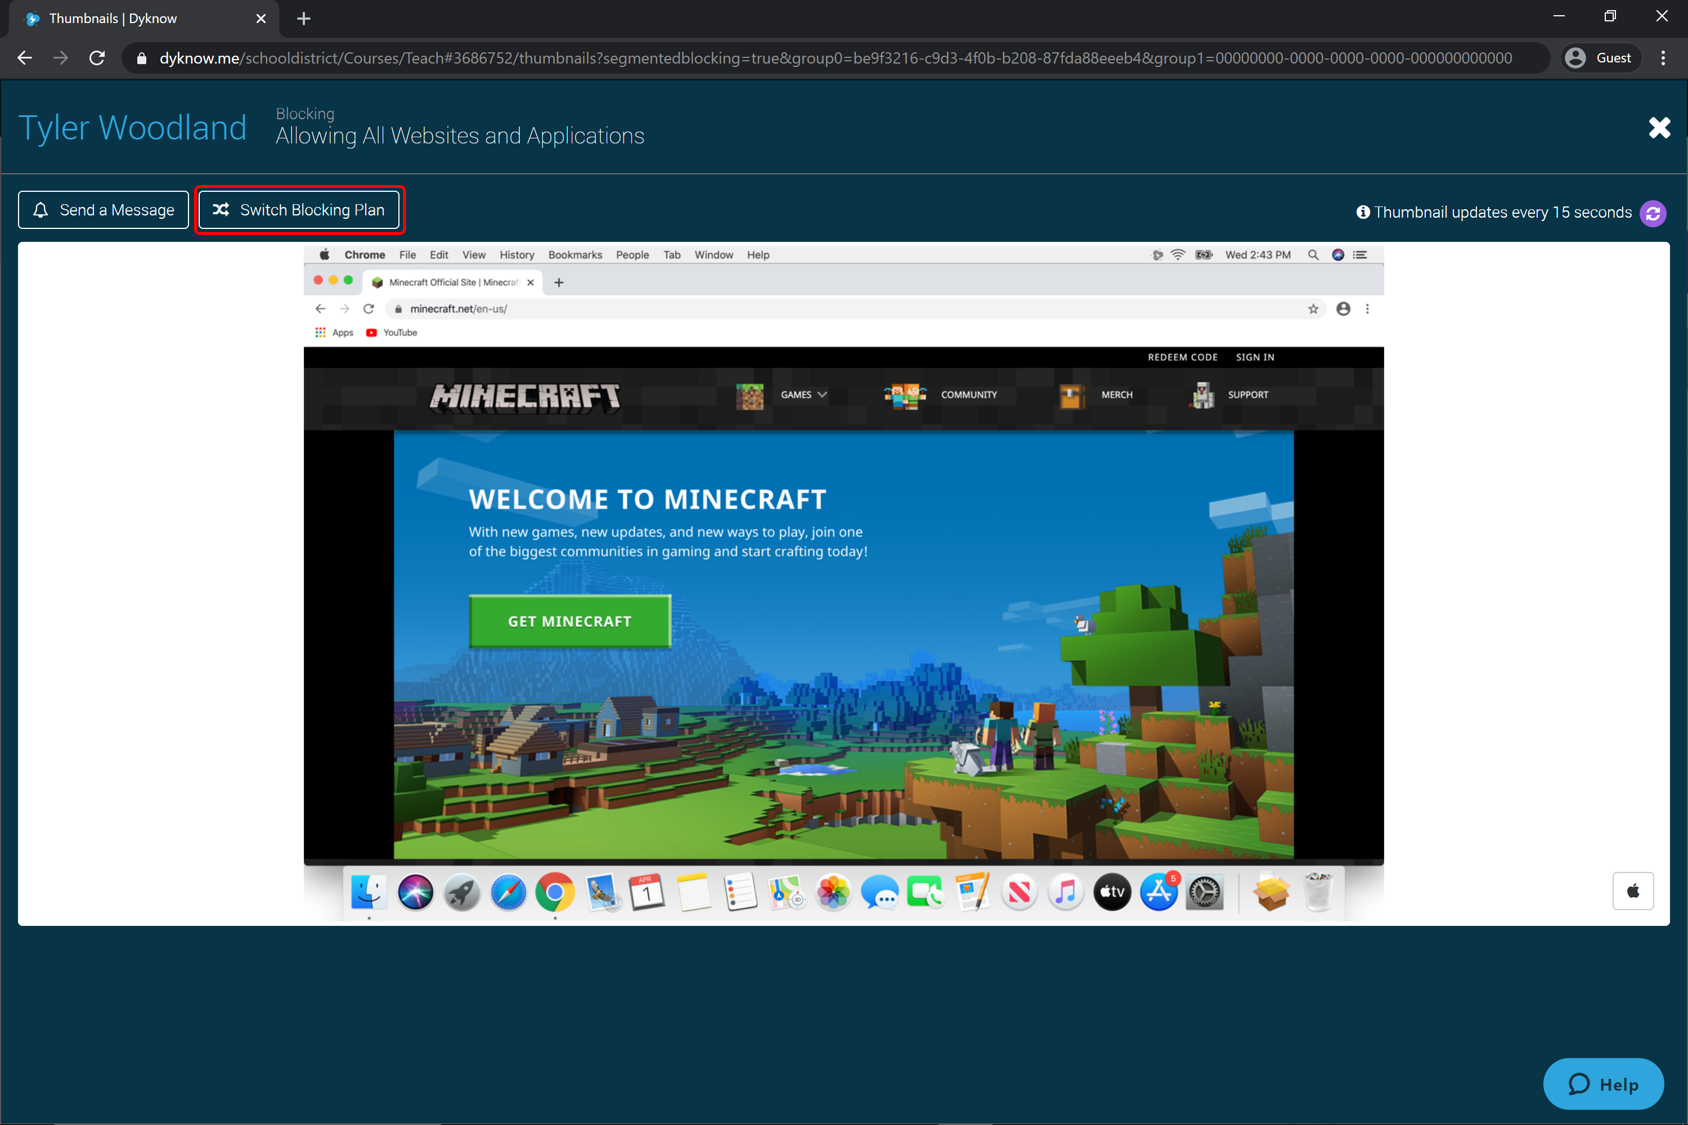This screenshot has width=1688, height=1125.
Task: Click System Preferences gear in the dock
Action: coord(1205,892)
